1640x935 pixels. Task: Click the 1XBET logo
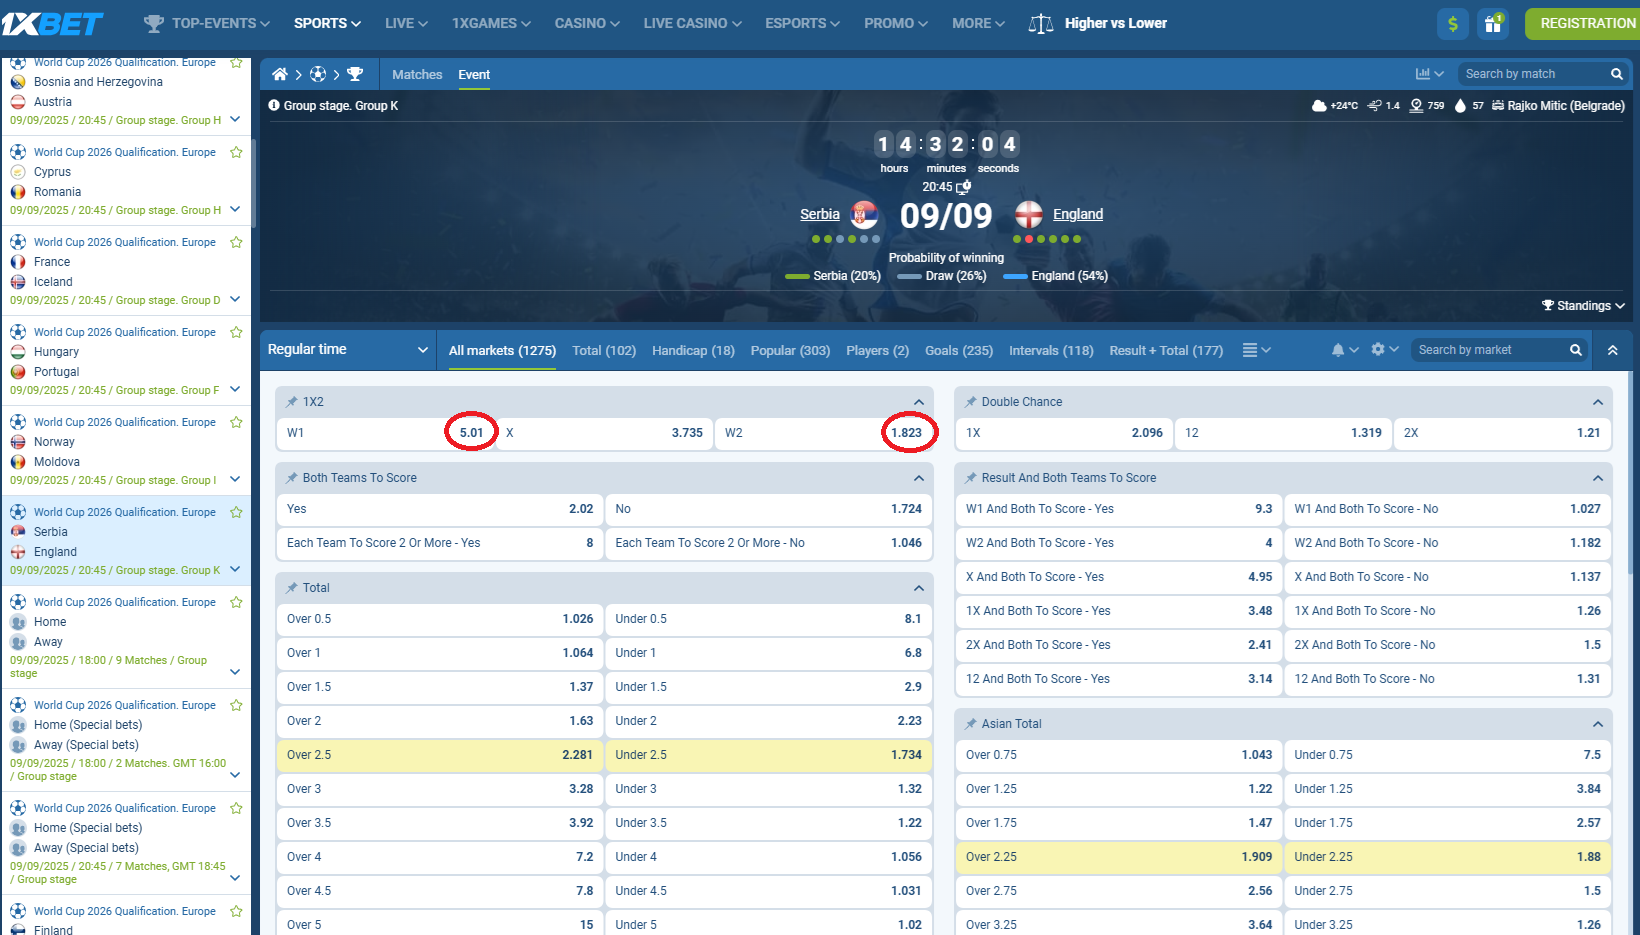pyautogui.click(x=52, y=23)
